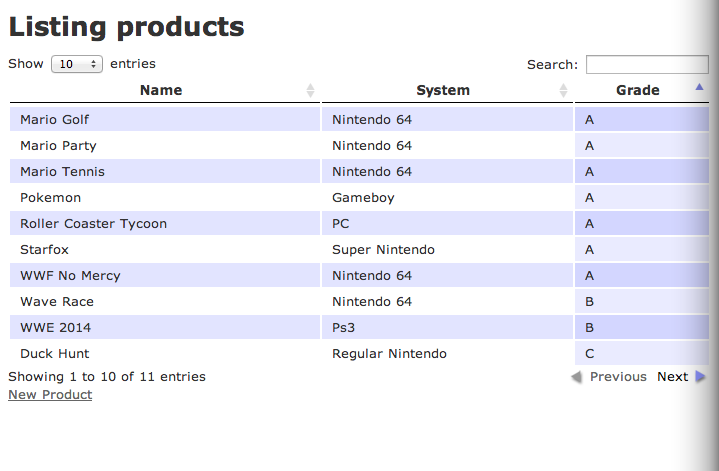Click the Listing products heading

(x=127, y=28)
